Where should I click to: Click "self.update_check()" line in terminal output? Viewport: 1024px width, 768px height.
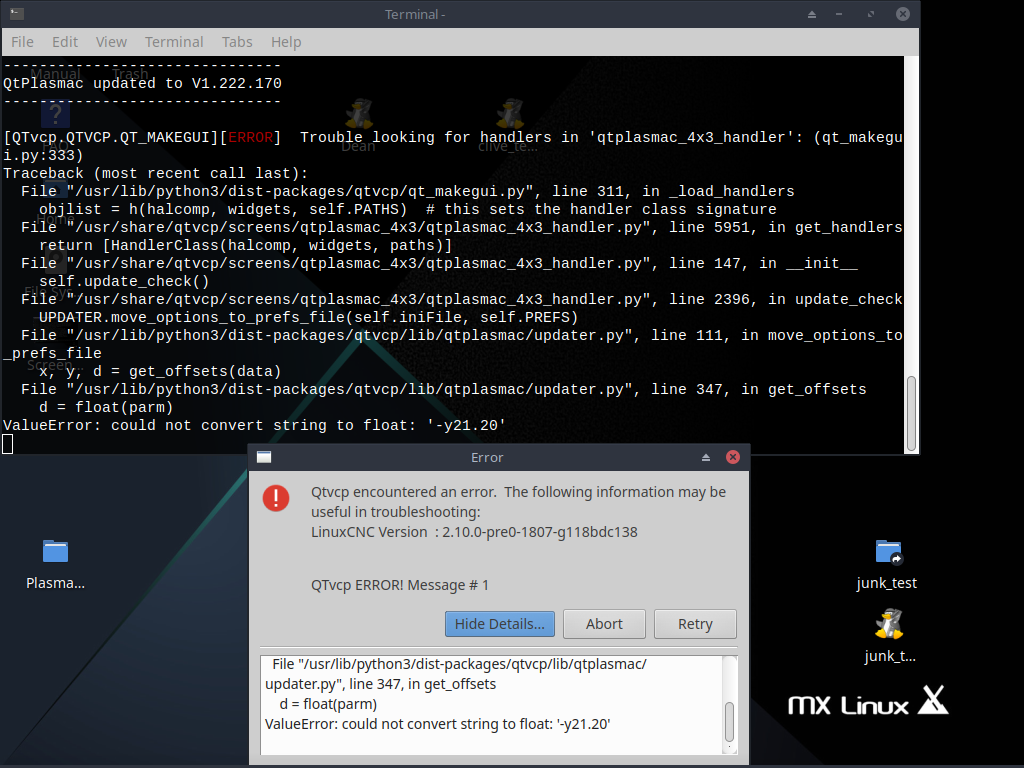[124, 281]
